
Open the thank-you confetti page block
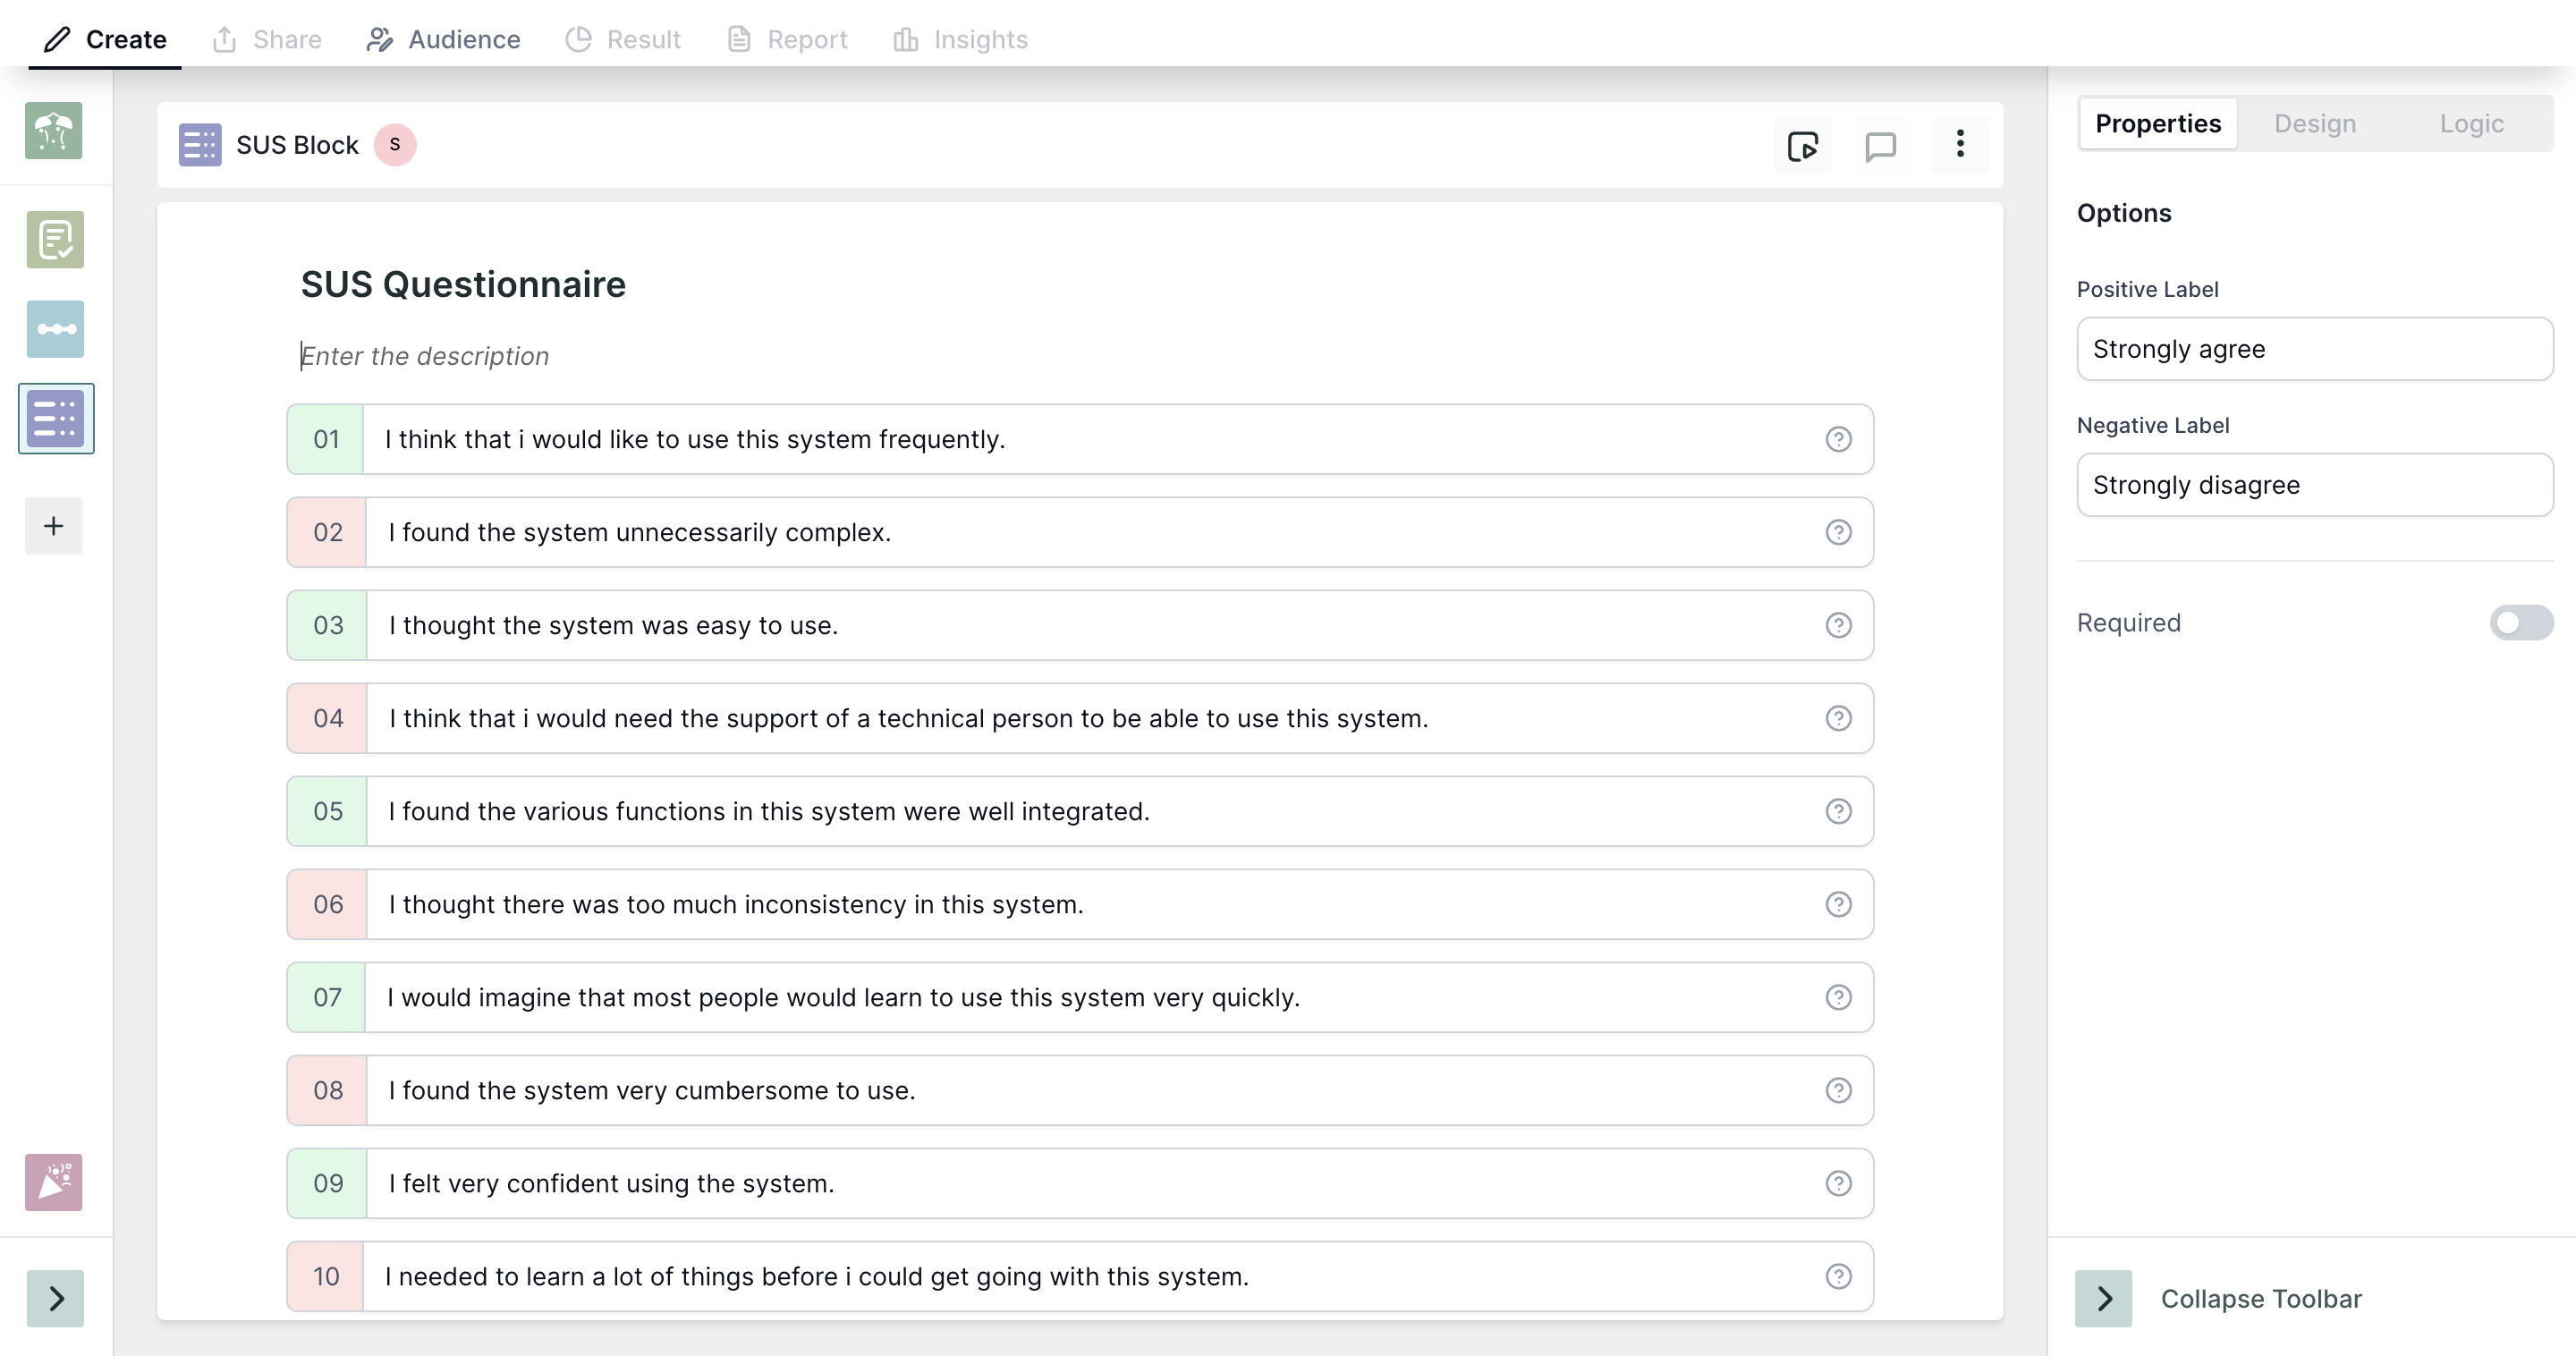point(54,1183)
